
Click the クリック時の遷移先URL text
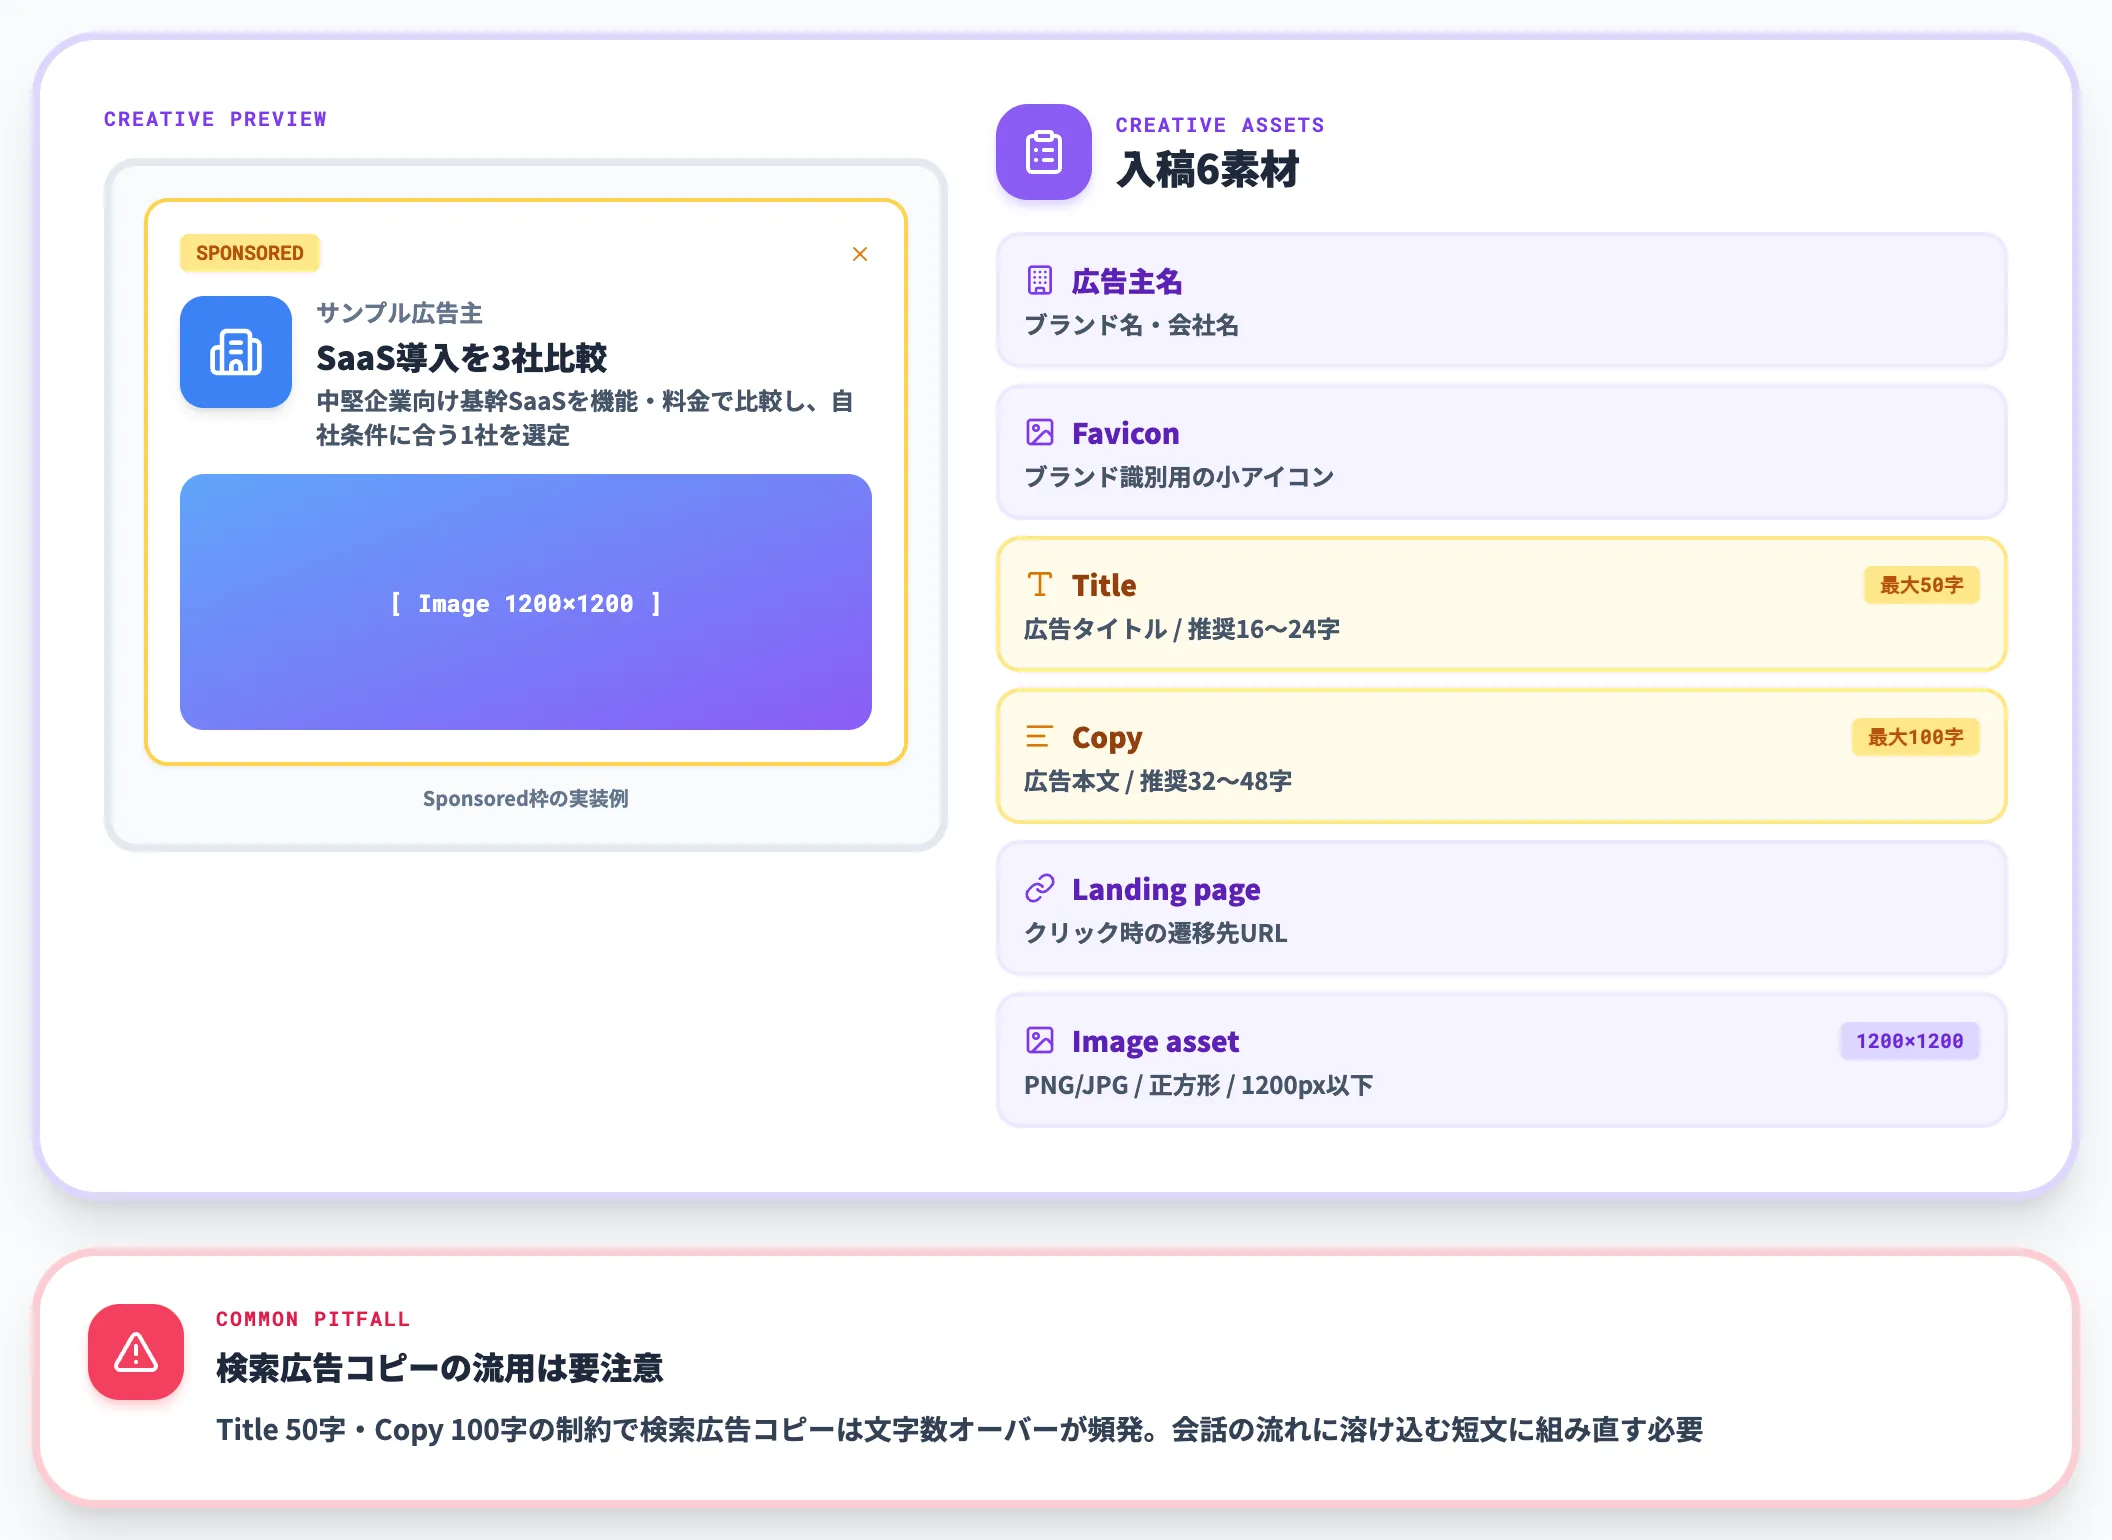click(x=1156, y=933)
